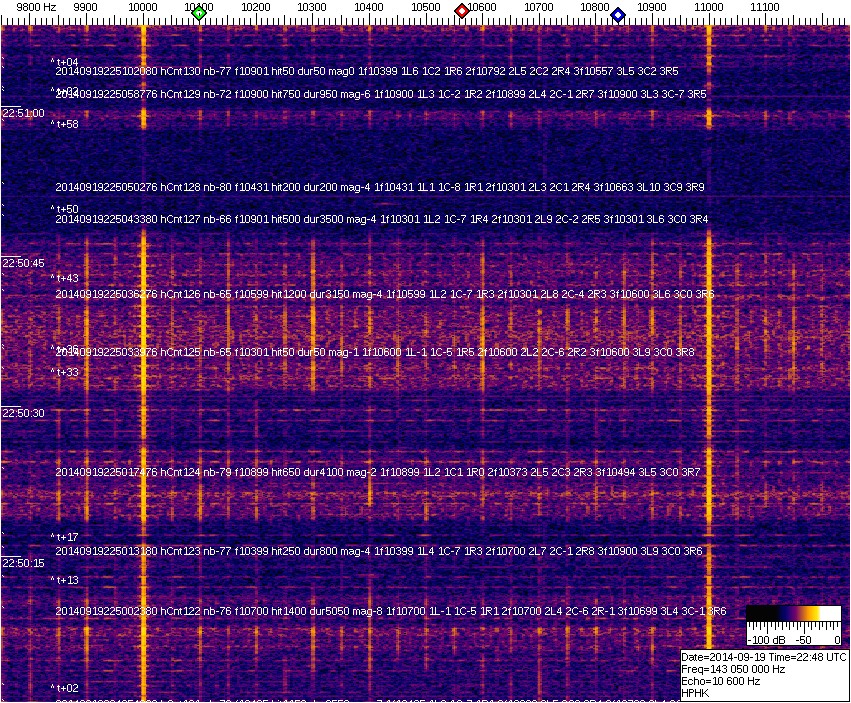Screen dimensions: 851x703
Task: Click the t+17 event marker
Action: pos(66,537)
